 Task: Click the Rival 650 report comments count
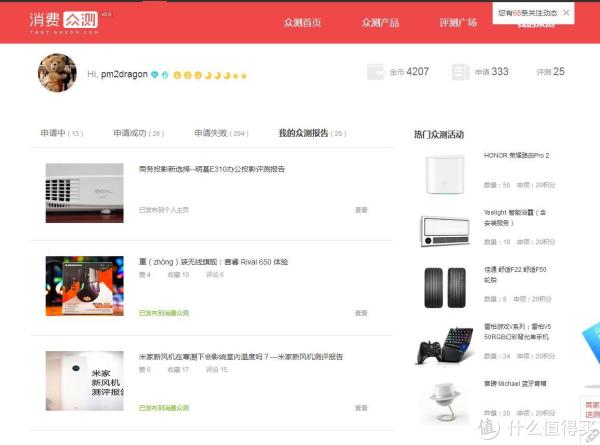coord(215,275)
